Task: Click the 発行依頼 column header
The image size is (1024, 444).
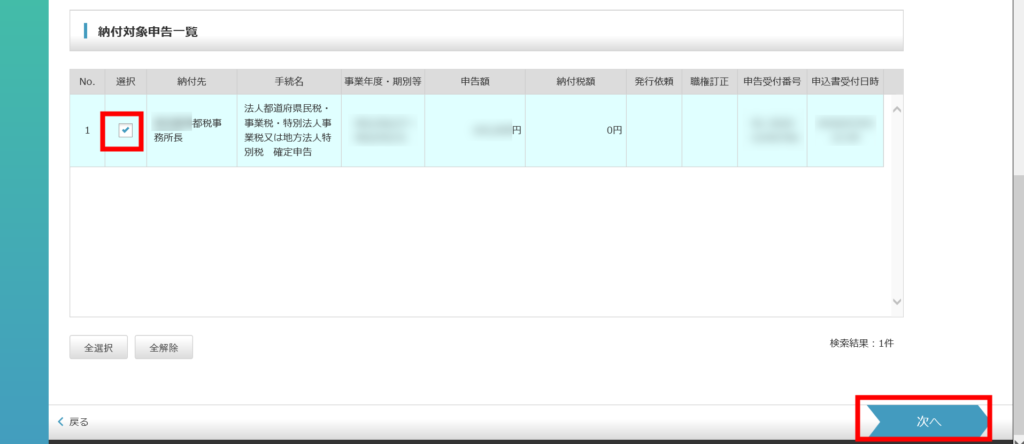Action: click(654, 81)
